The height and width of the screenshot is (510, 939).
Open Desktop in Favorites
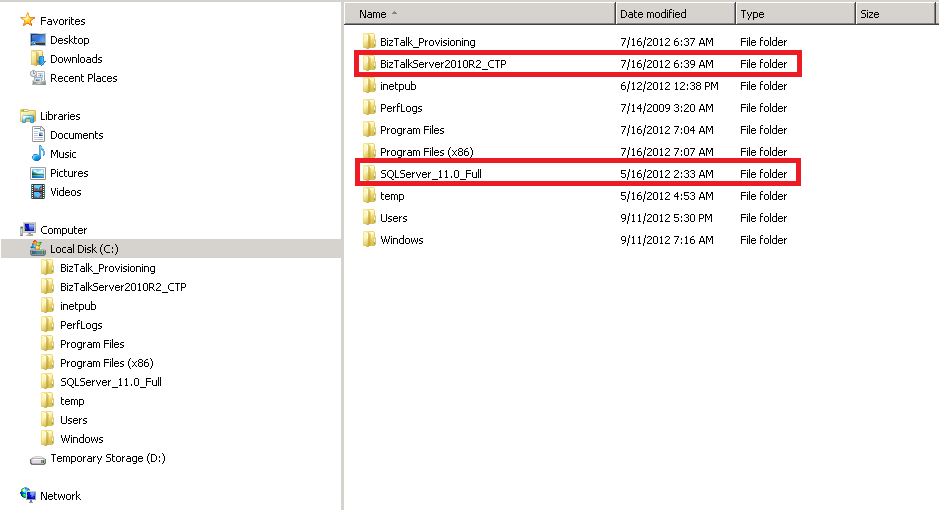[x=69, y=40]
